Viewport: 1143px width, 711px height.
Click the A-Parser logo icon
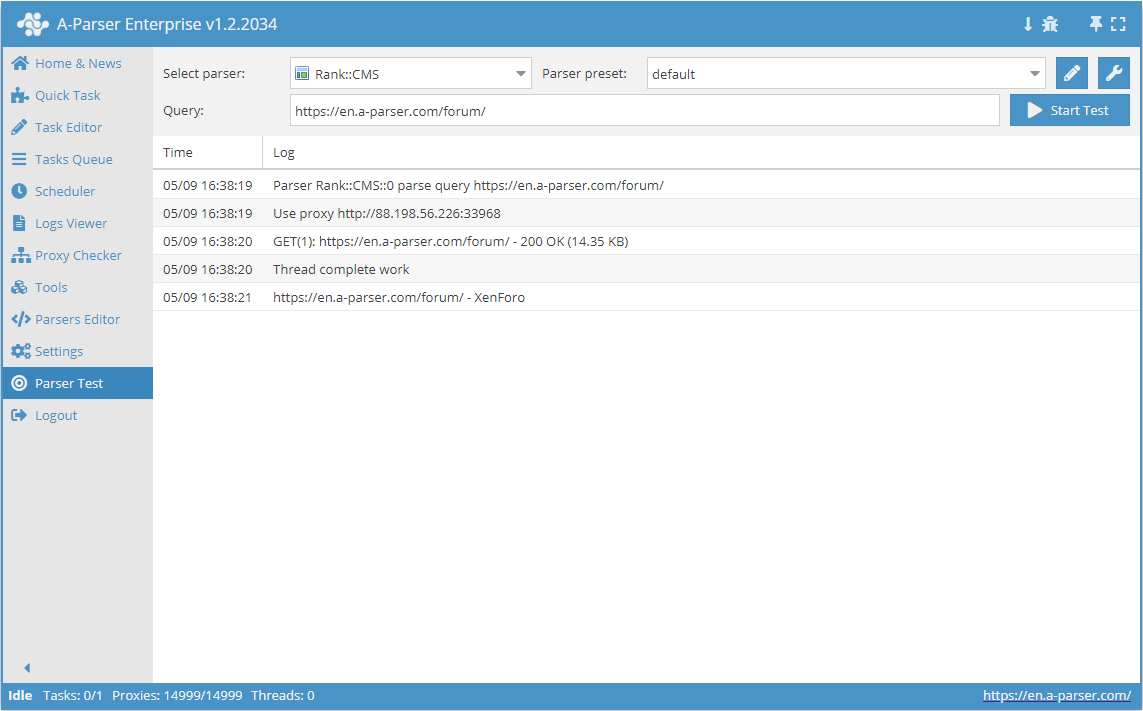tap(33, 24)
